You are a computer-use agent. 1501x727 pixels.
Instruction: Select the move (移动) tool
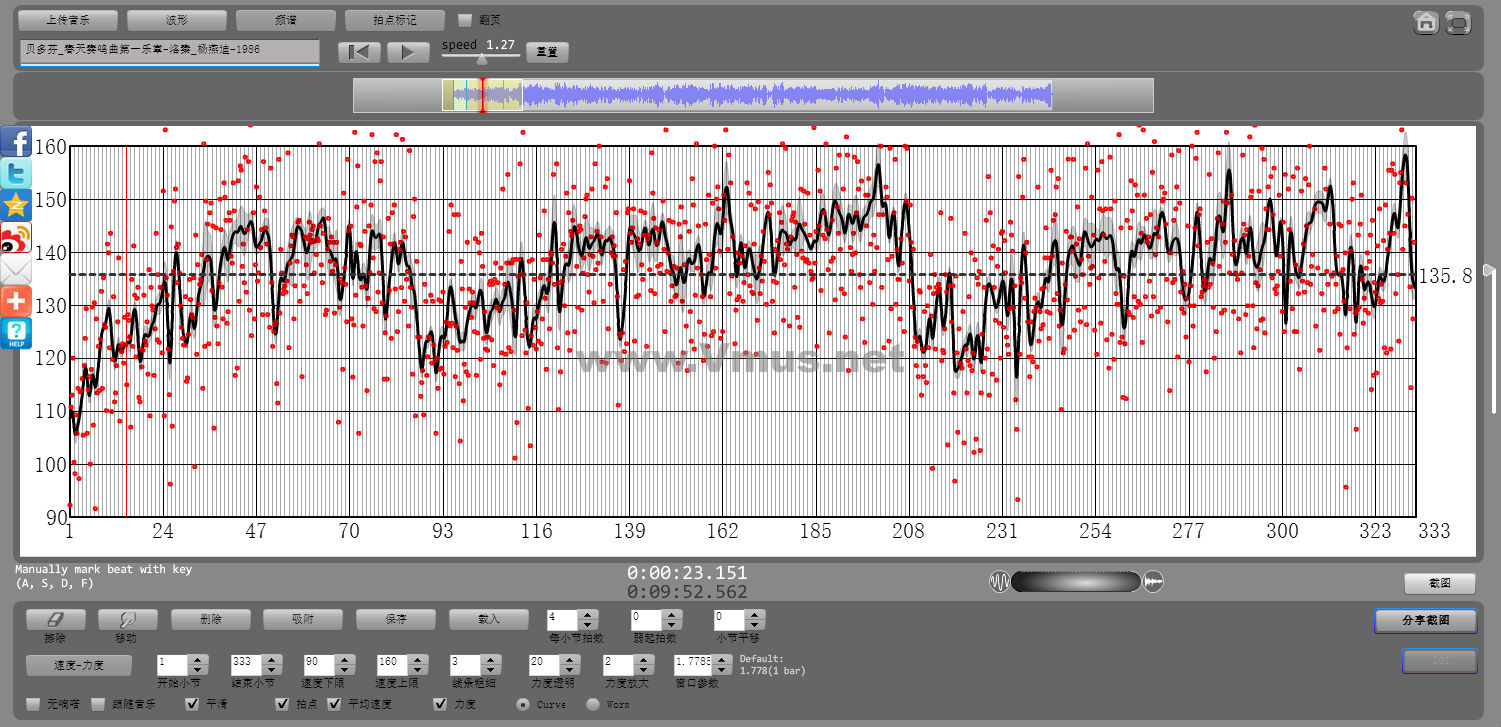point(127,619)
